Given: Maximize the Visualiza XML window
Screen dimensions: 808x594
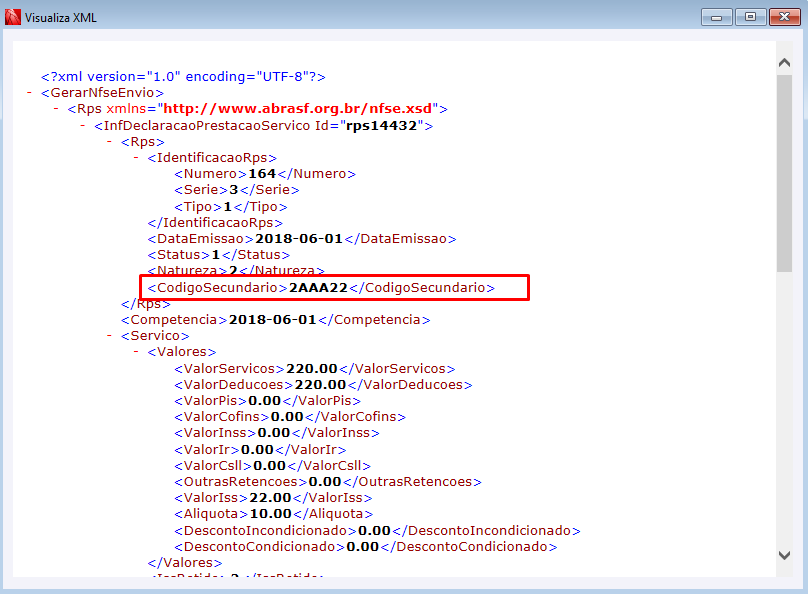Looking at the screenshot, I should 750,17.
